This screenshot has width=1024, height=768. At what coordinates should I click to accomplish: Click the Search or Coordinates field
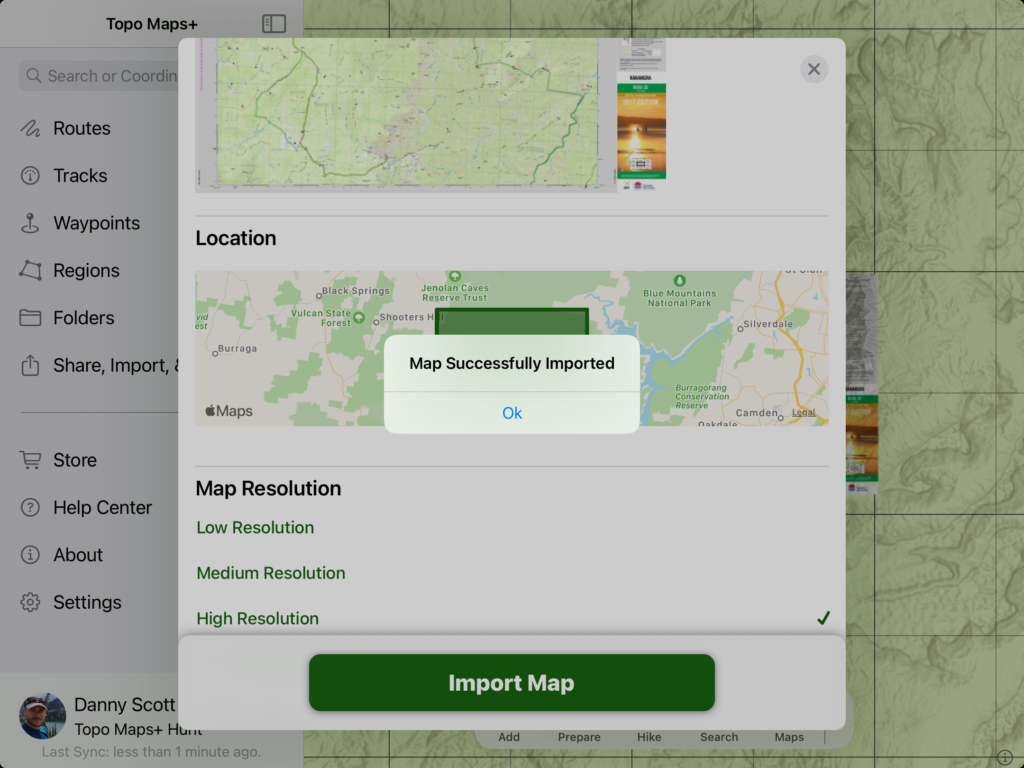tap(99, 76)
